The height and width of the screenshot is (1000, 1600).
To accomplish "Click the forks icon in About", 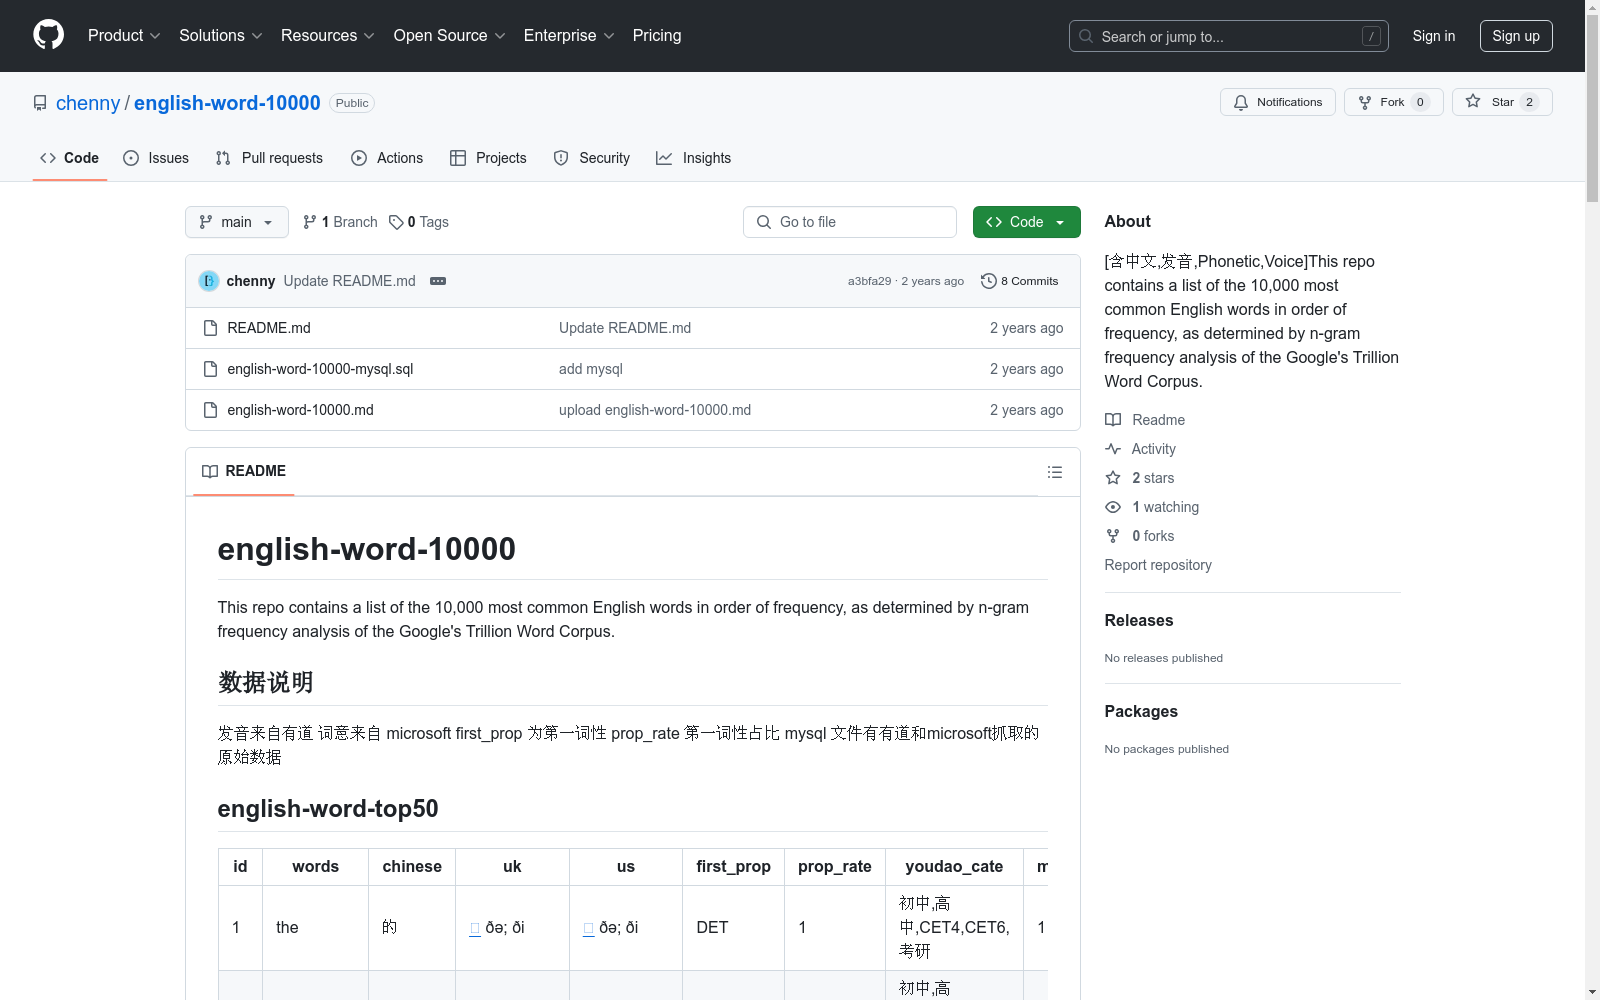I will pos(1113,536).
